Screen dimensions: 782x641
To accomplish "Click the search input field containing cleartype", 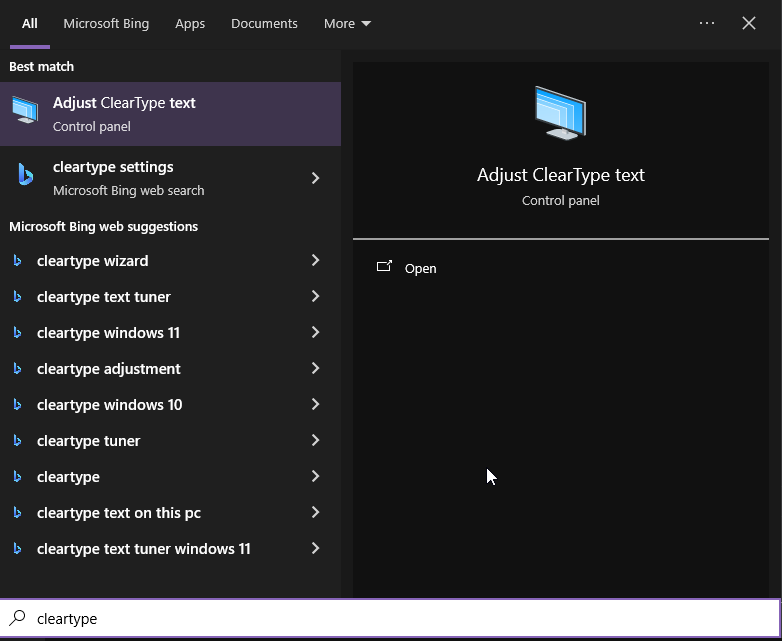I will 400,618.
